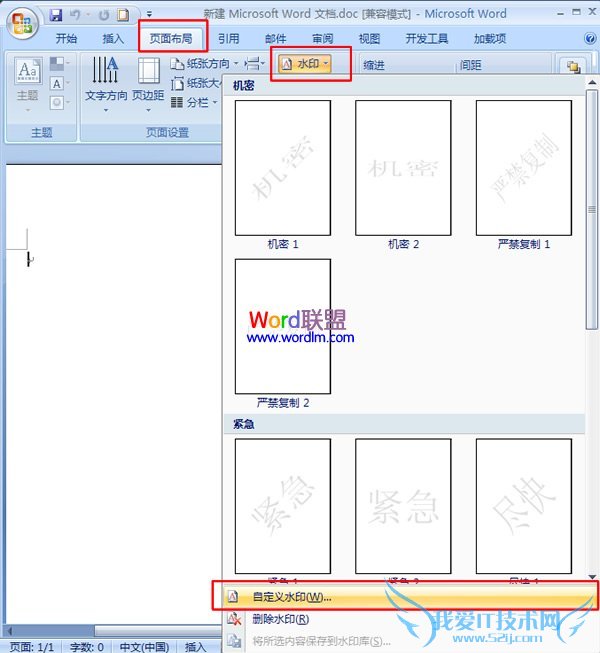This screenshot has height=653, width=600.
Task: Click the 水印 watermark button
Action: coord(305,64)
